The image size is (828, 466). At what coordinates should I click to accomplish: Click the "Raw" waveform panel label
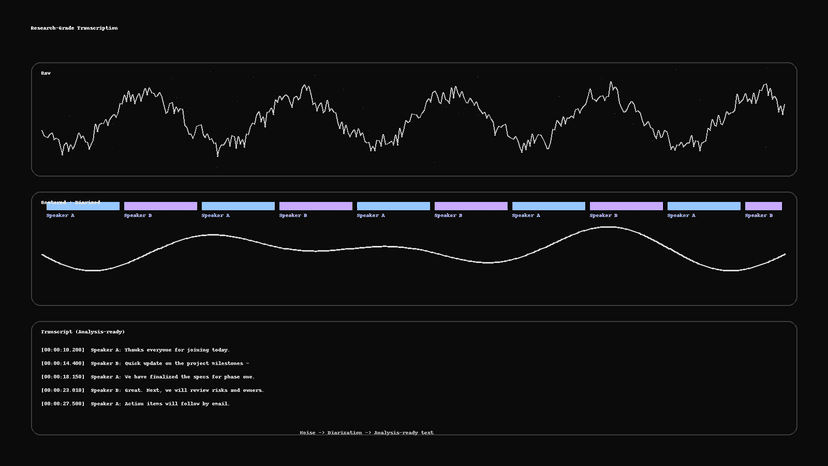coord(46,73)
